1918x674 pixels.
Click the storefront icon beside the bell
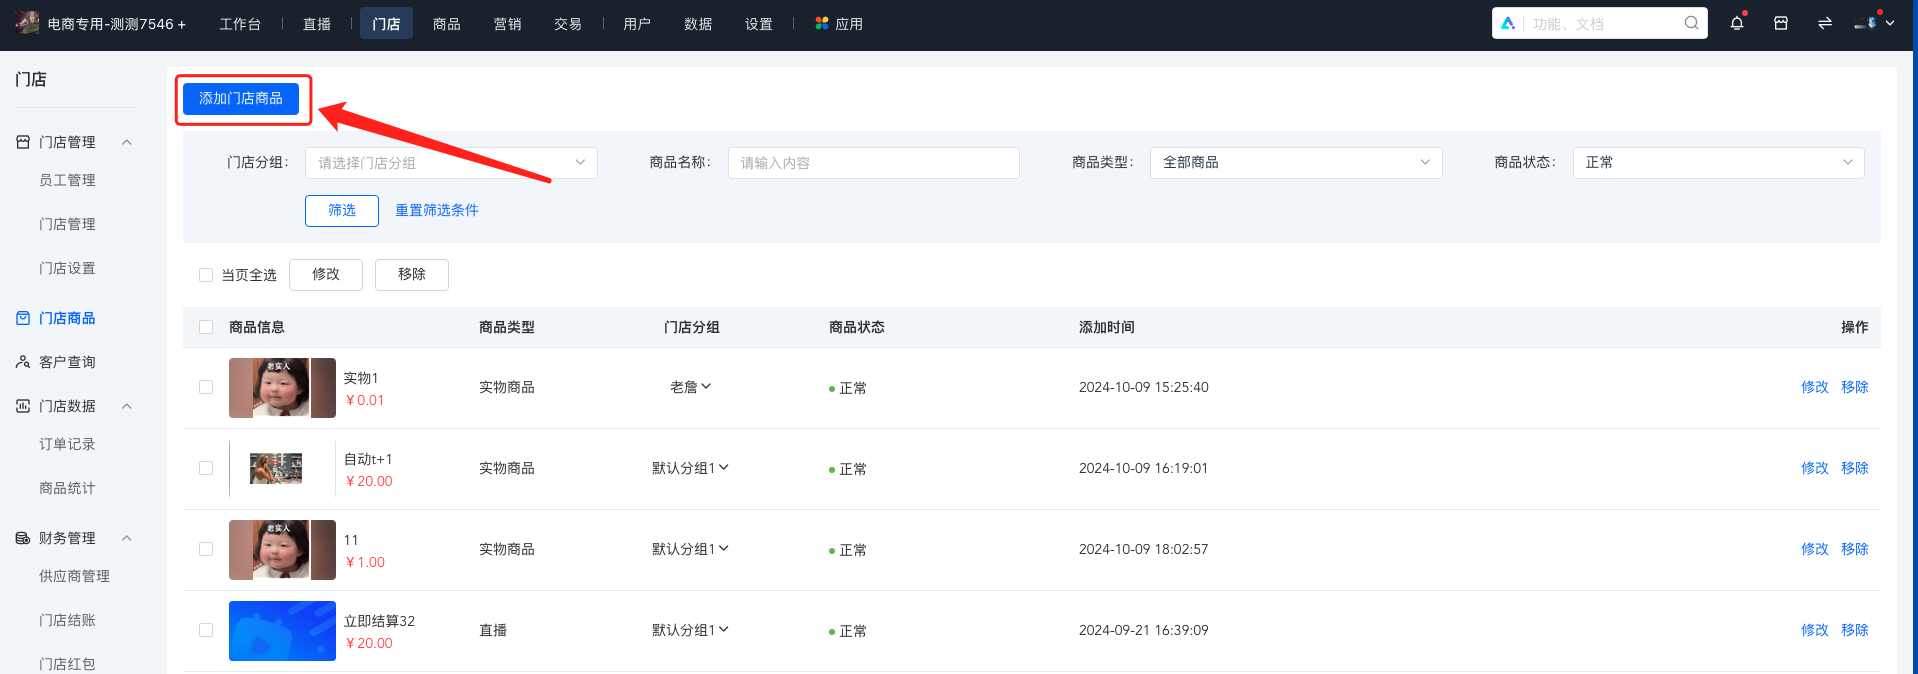(x=1781, y=23)
